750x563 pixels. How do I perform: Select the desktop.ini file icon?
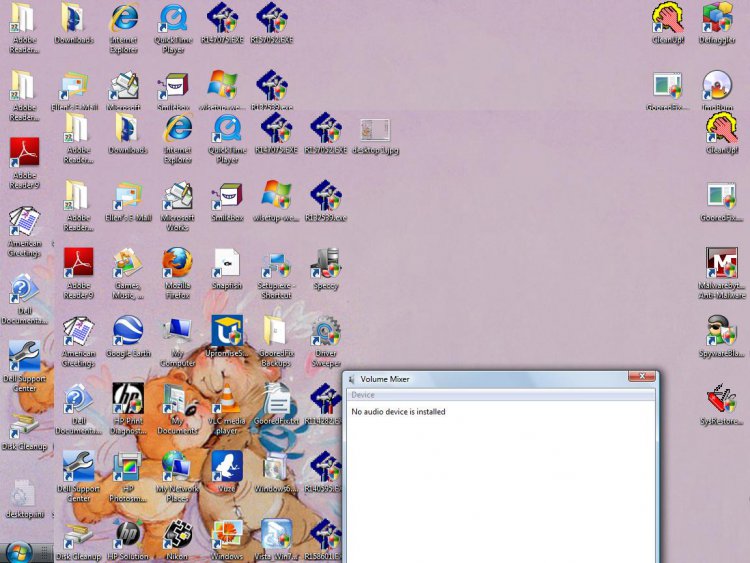point(24,499)
